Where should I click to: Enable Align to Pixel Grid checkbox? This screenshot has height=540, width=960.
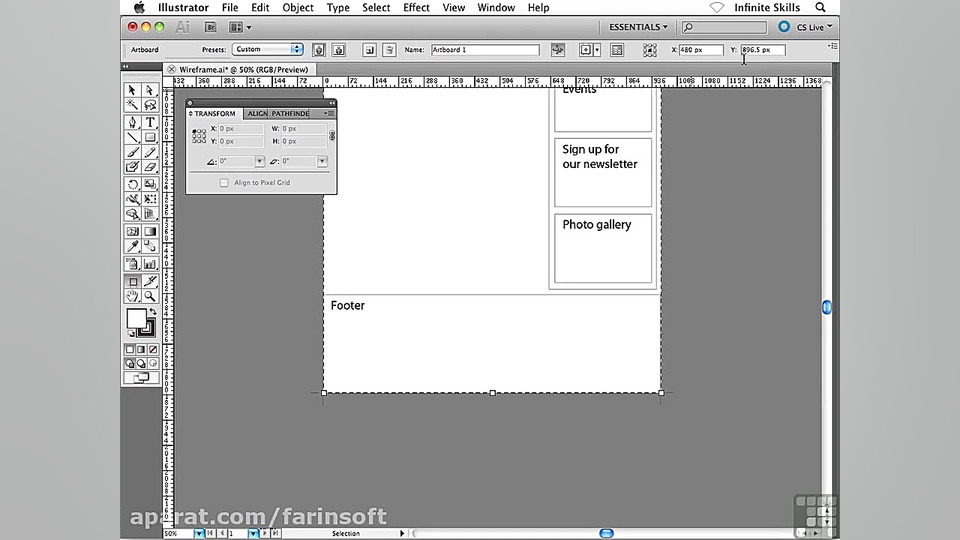tap(224, 182)
